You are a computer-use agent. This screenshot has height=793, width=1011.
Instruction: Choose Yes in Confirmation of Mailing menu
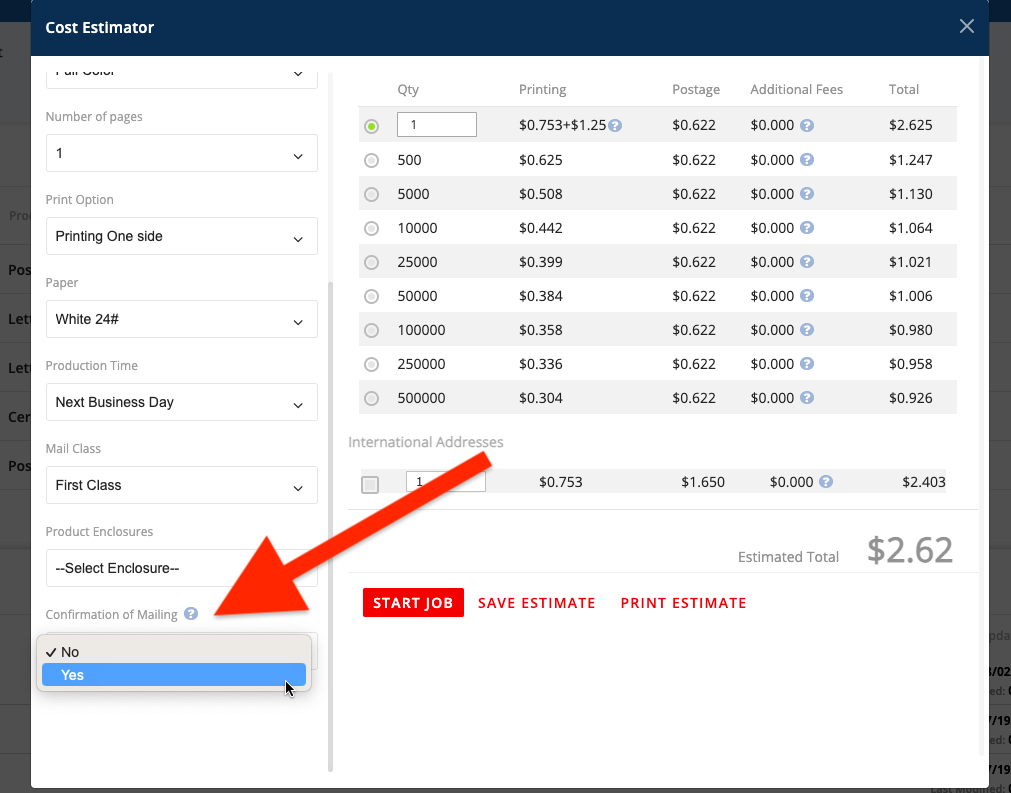[x=173, y=675]
